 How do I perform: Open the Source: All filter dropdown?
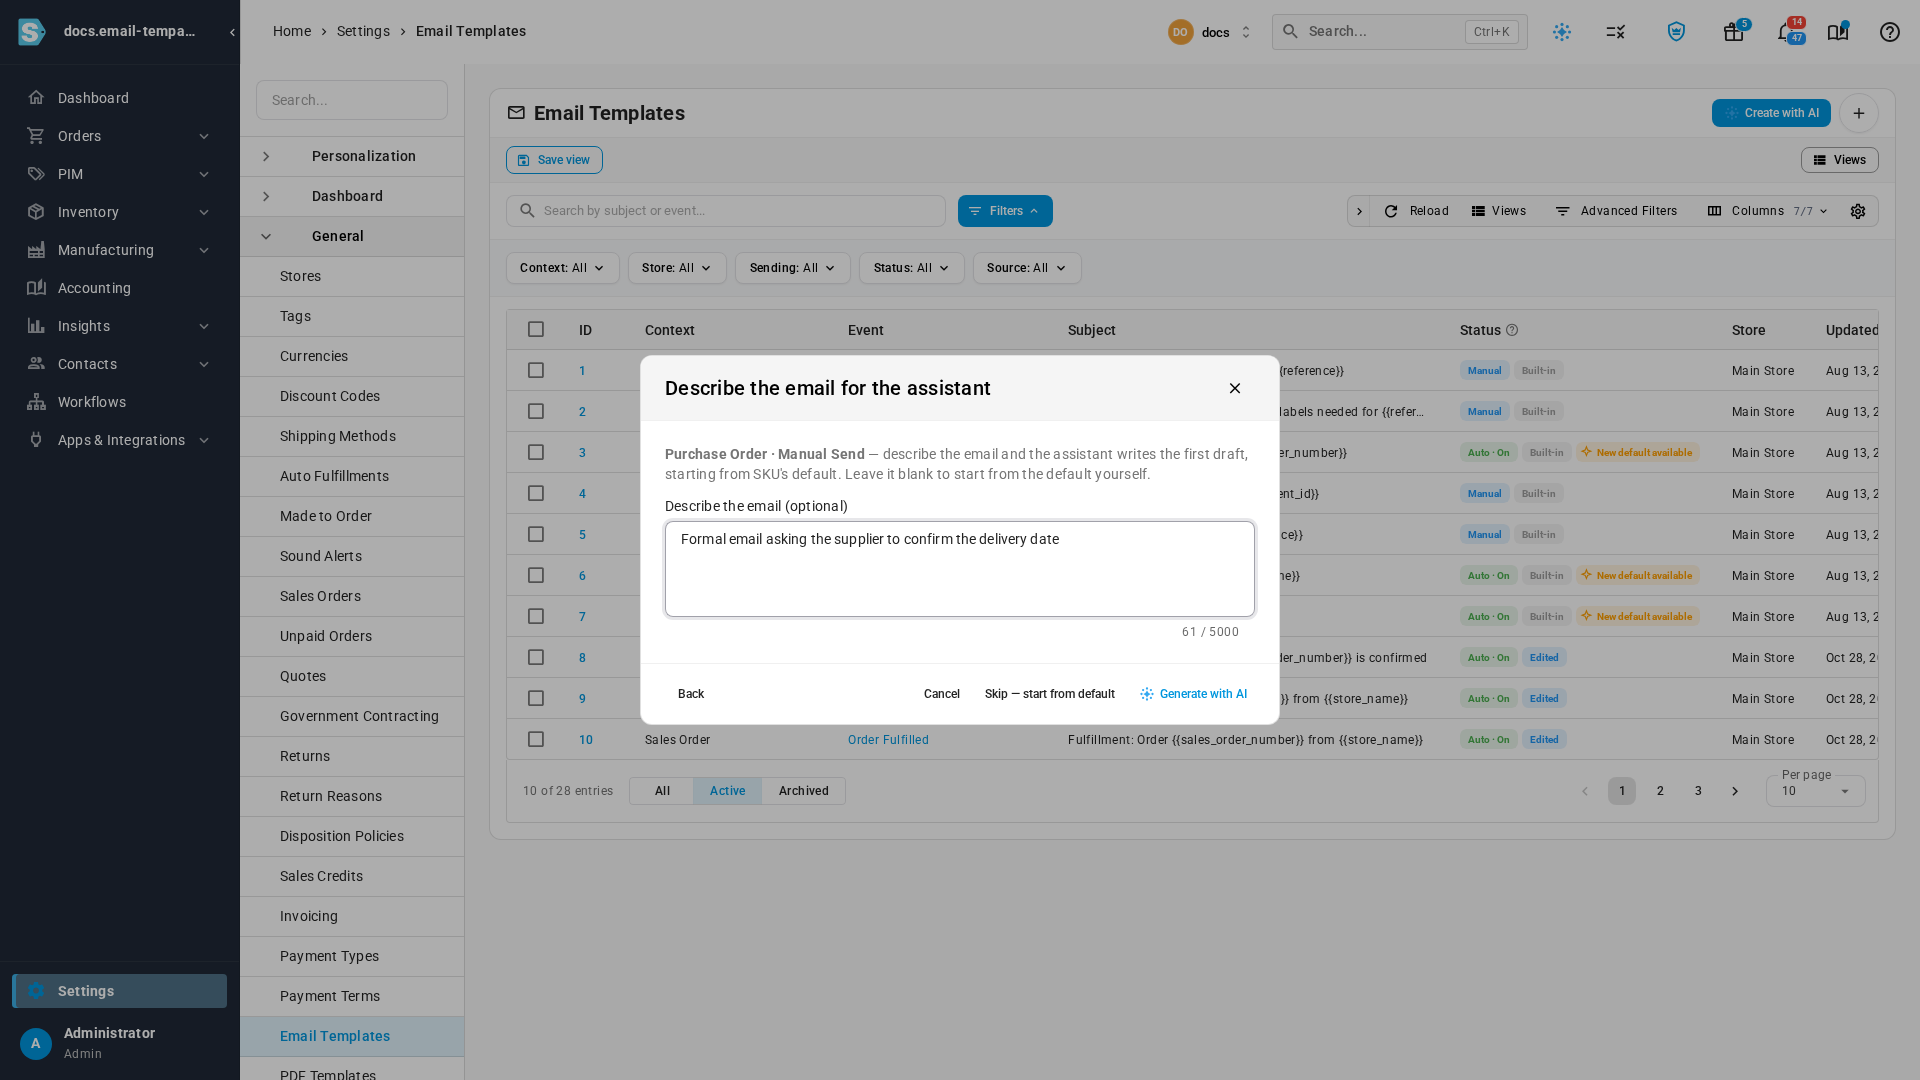(x=1027, y=268)
